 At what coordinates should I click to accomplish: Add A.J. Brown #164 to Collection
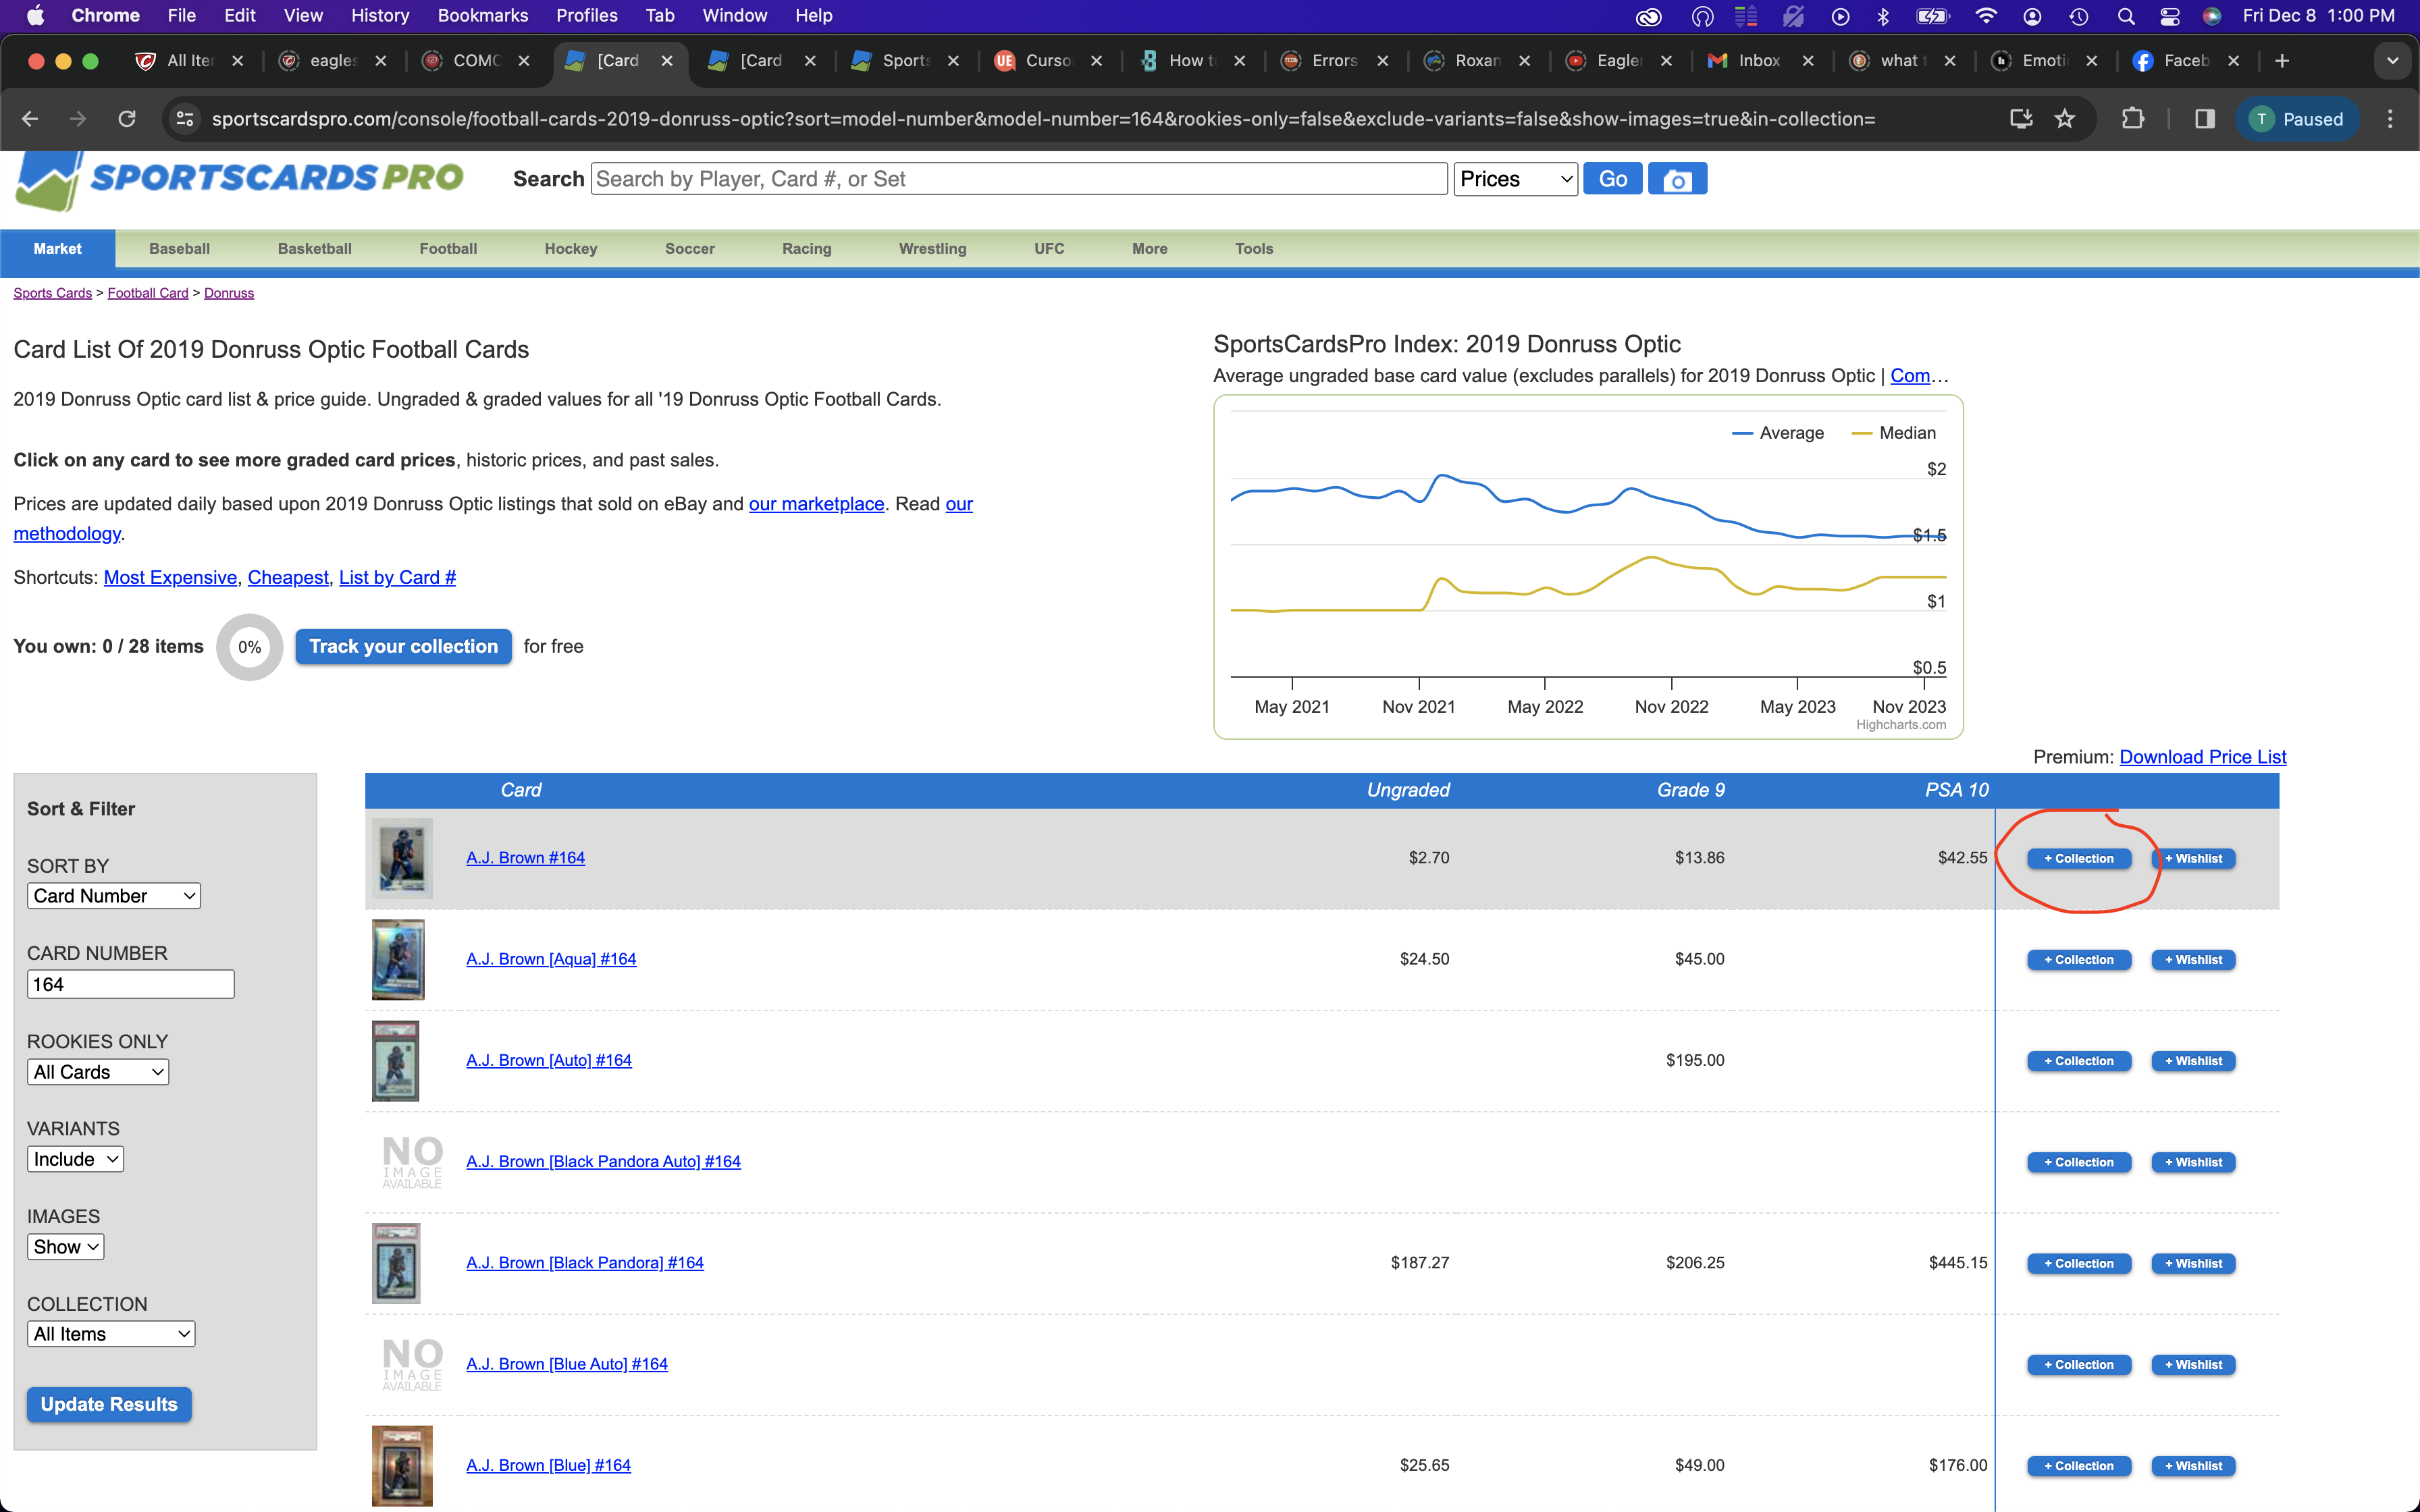tap(2078, 858)
